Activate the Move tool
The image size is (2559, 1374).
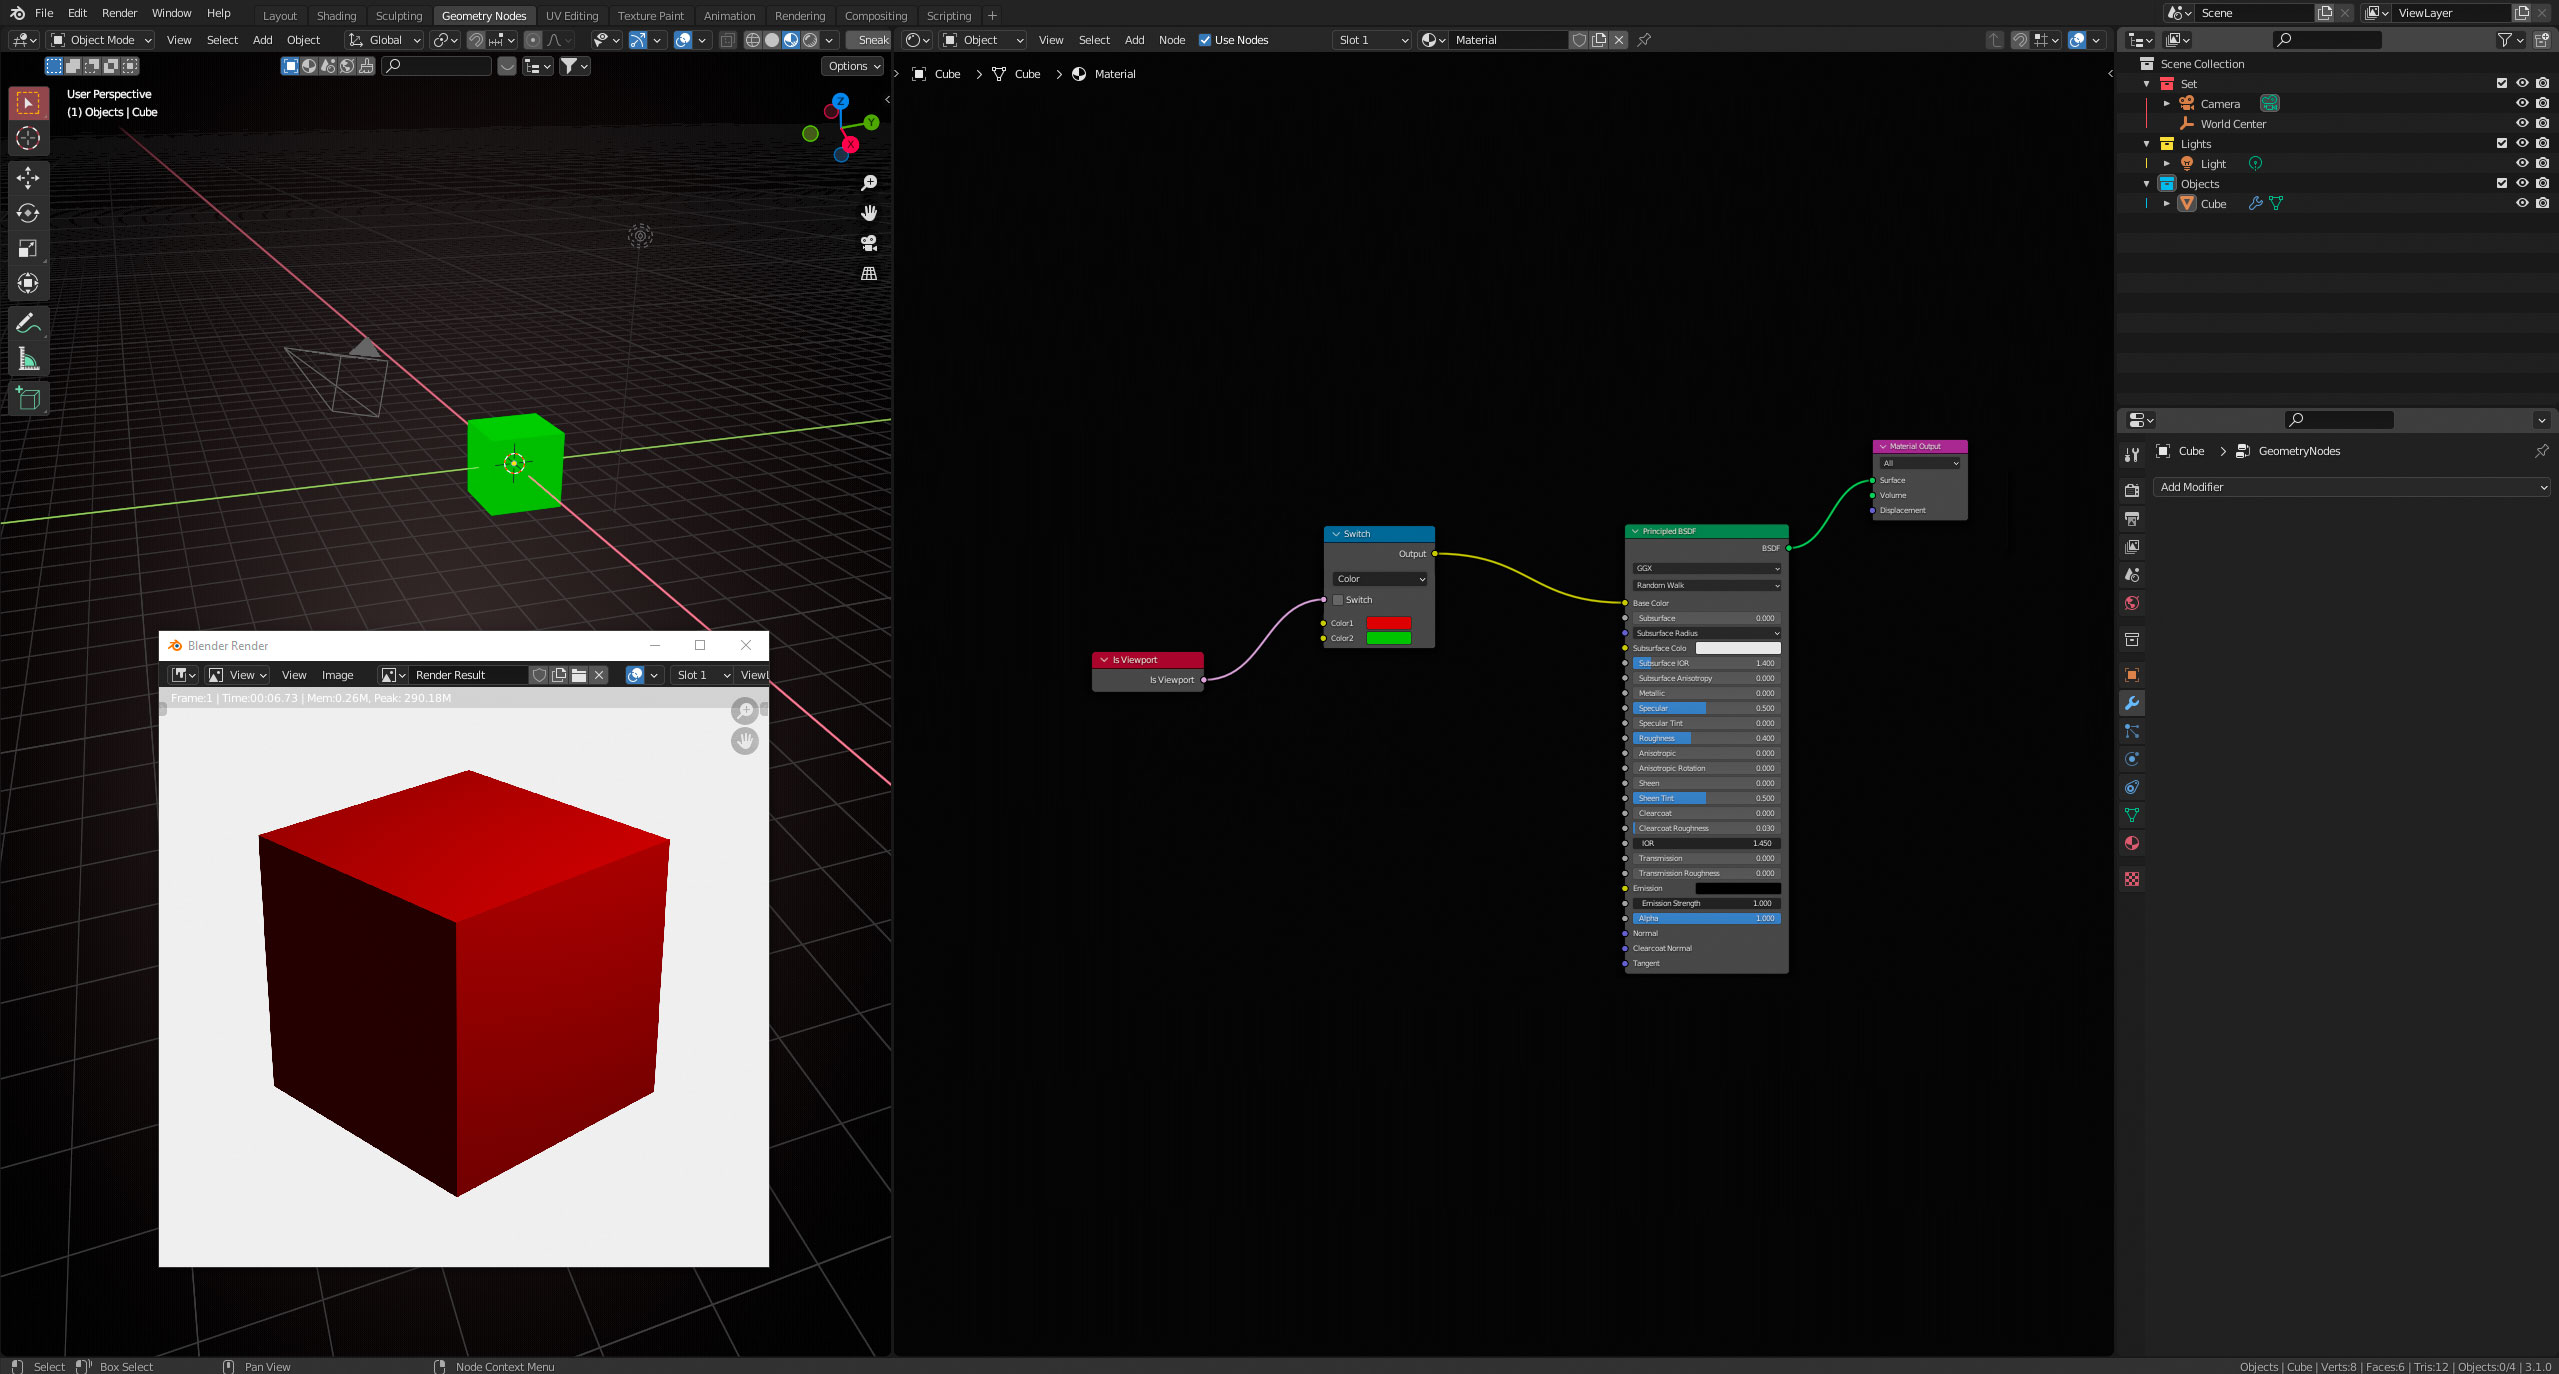pos(28,178)
